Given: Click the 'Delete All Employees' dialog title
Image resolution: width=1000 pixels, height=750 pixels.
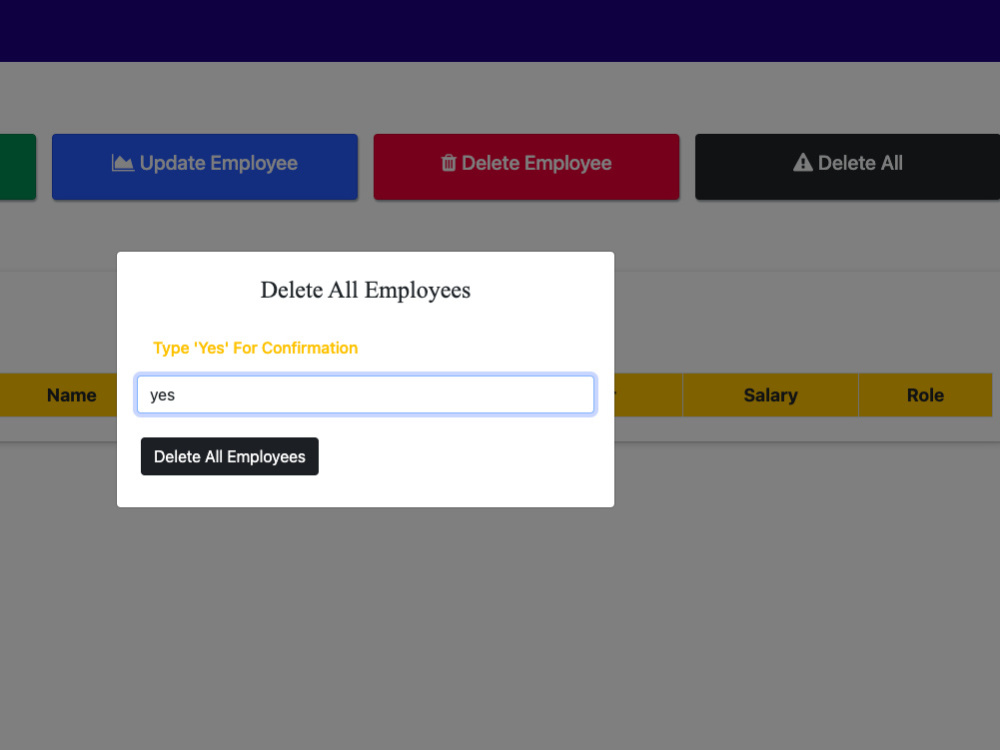Looking at the screenshot, I should [365, 290].
